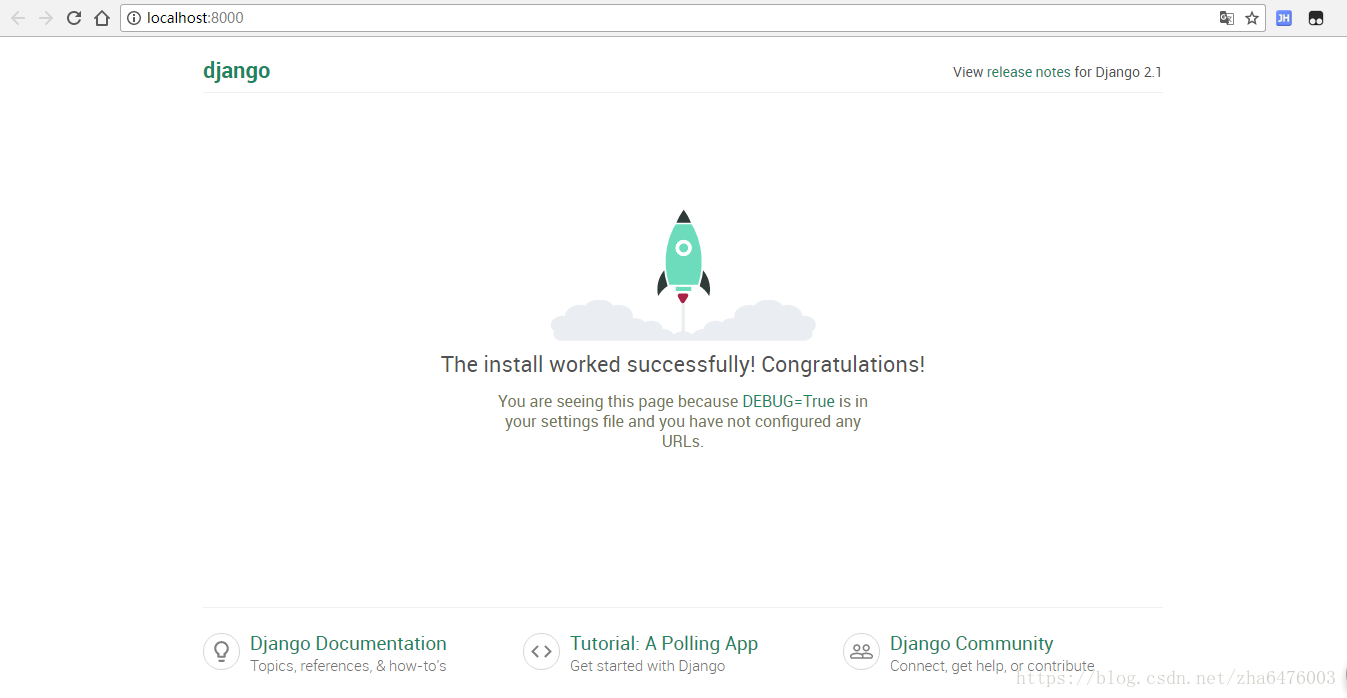Click the people community icon
The height and width of the screenshot is (698, 1347).
tap(861, 651)
